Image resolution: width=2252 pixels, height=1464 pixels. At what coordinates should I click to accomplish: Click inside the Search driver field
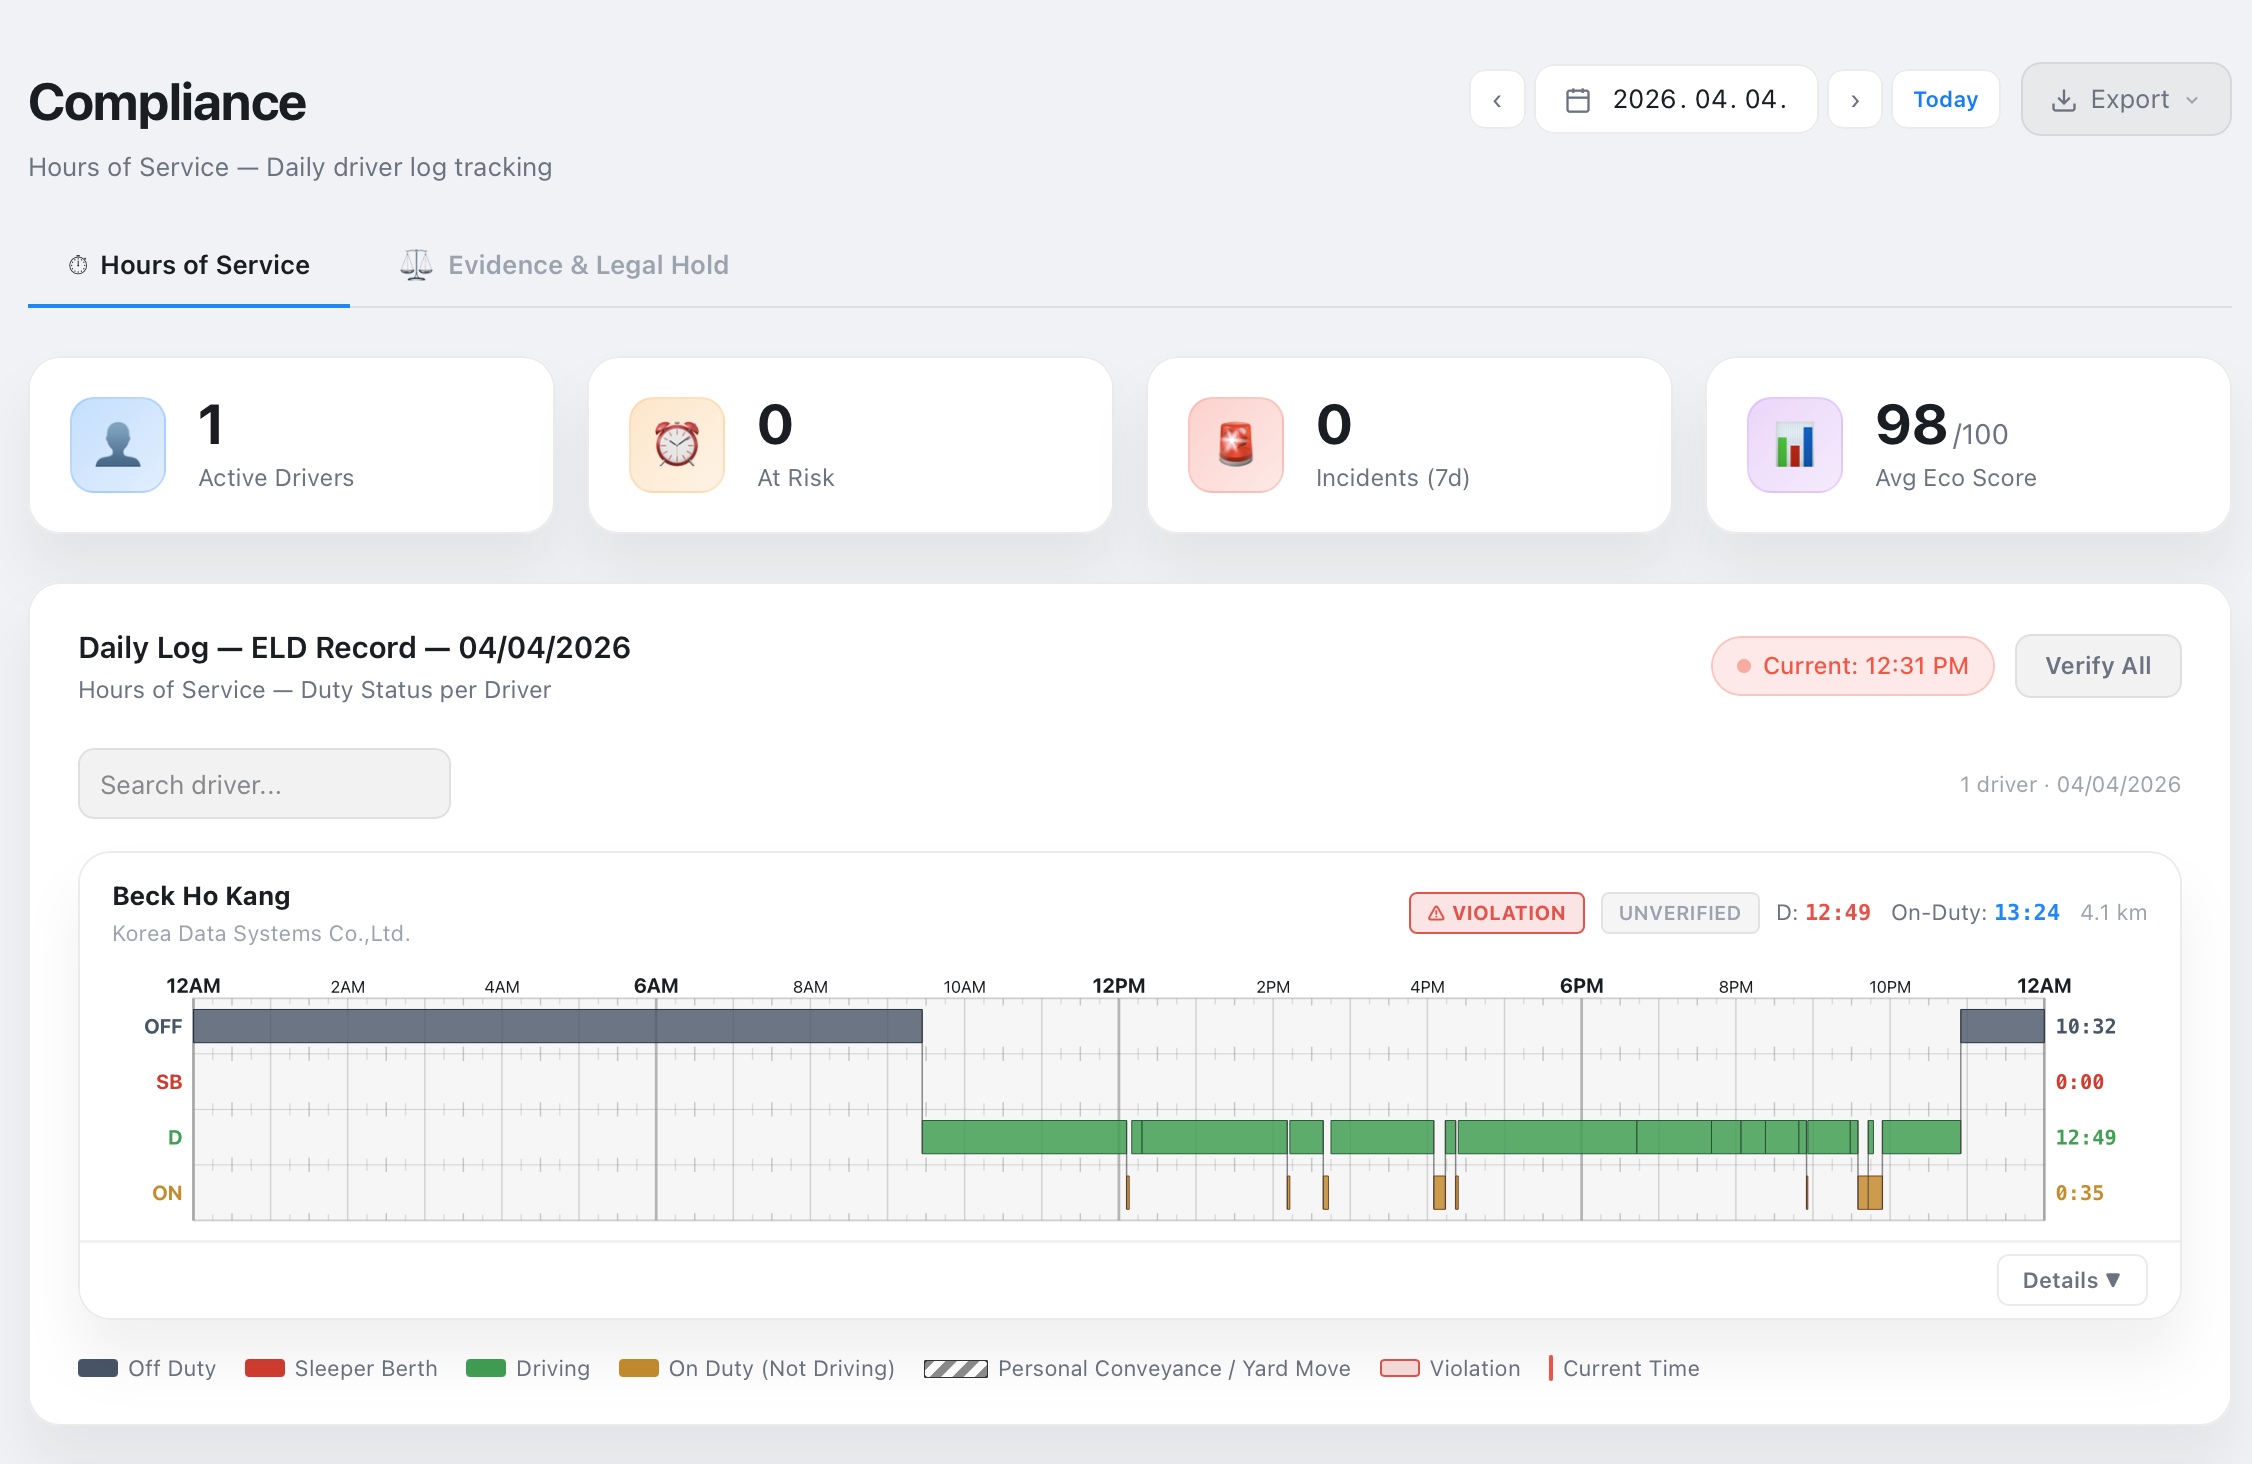tap(263, 784)
